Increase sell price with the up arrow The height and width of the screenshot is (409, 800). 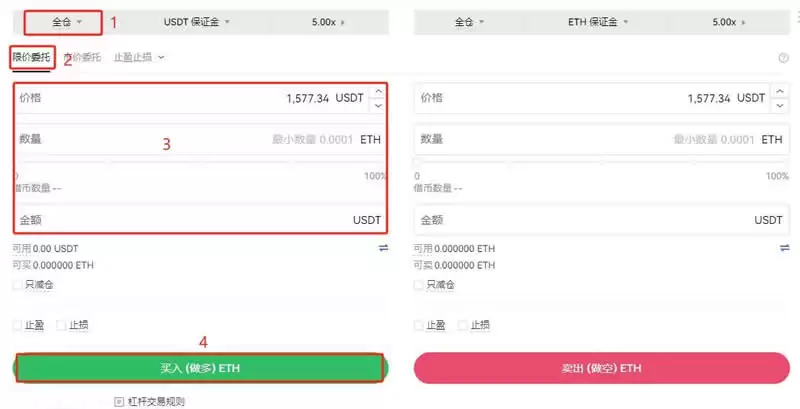coord(777,92)
